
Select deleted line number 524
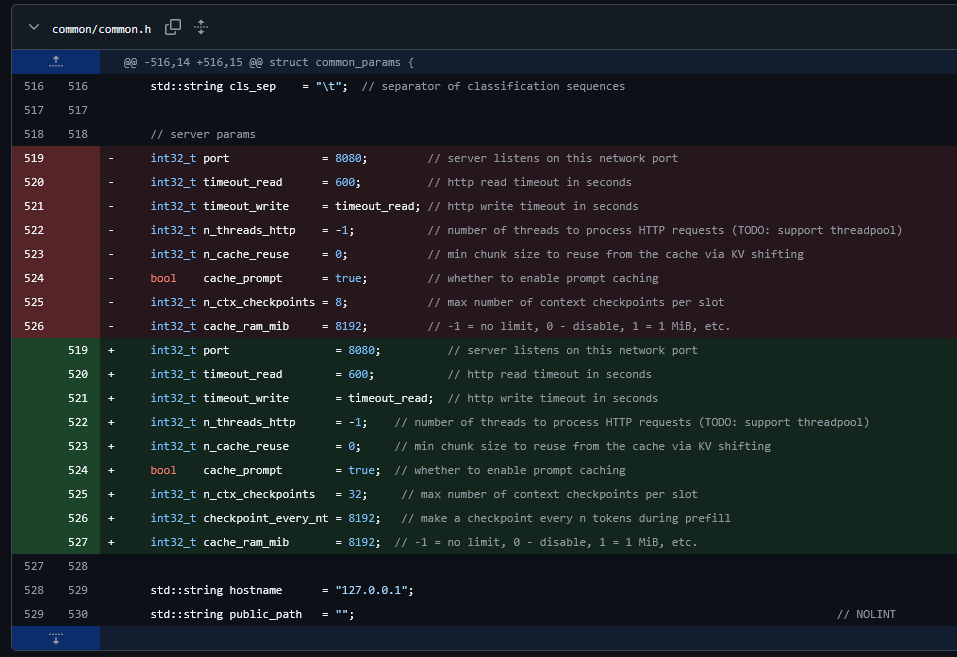pos(34,278)
